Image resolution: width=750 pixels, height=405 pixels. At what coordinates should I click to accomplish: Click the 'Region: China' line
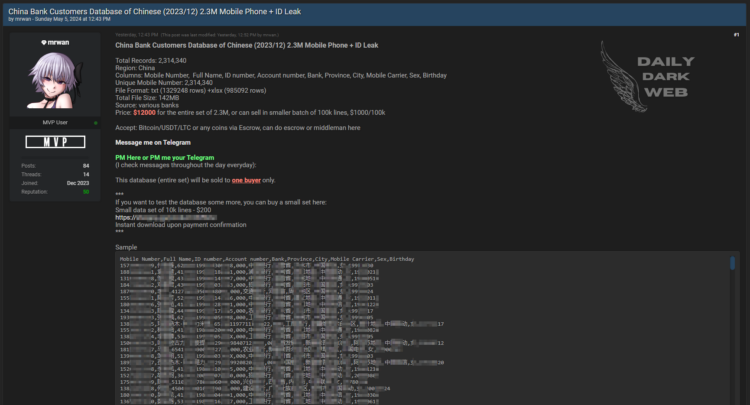[x=135, y=68]
